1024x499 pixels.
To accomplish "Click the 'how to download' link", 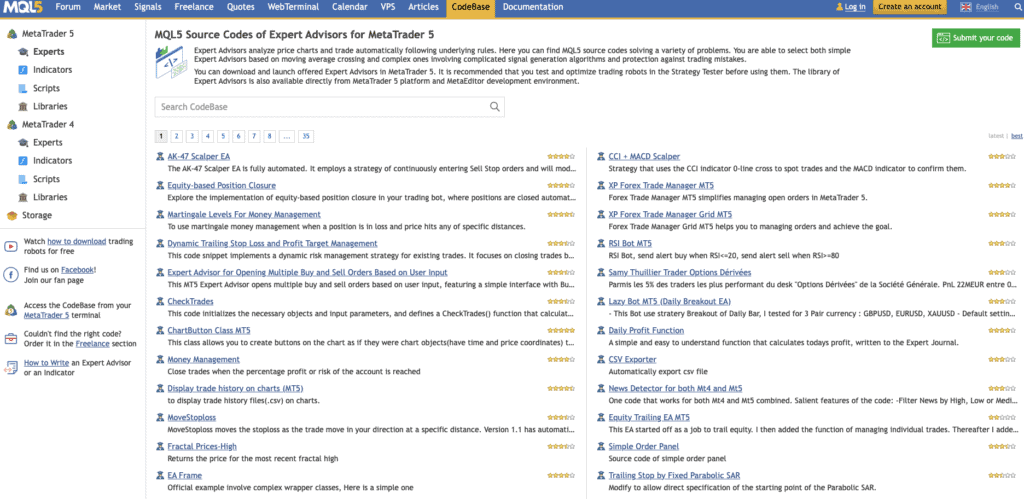I will click(x=76, y=241).
